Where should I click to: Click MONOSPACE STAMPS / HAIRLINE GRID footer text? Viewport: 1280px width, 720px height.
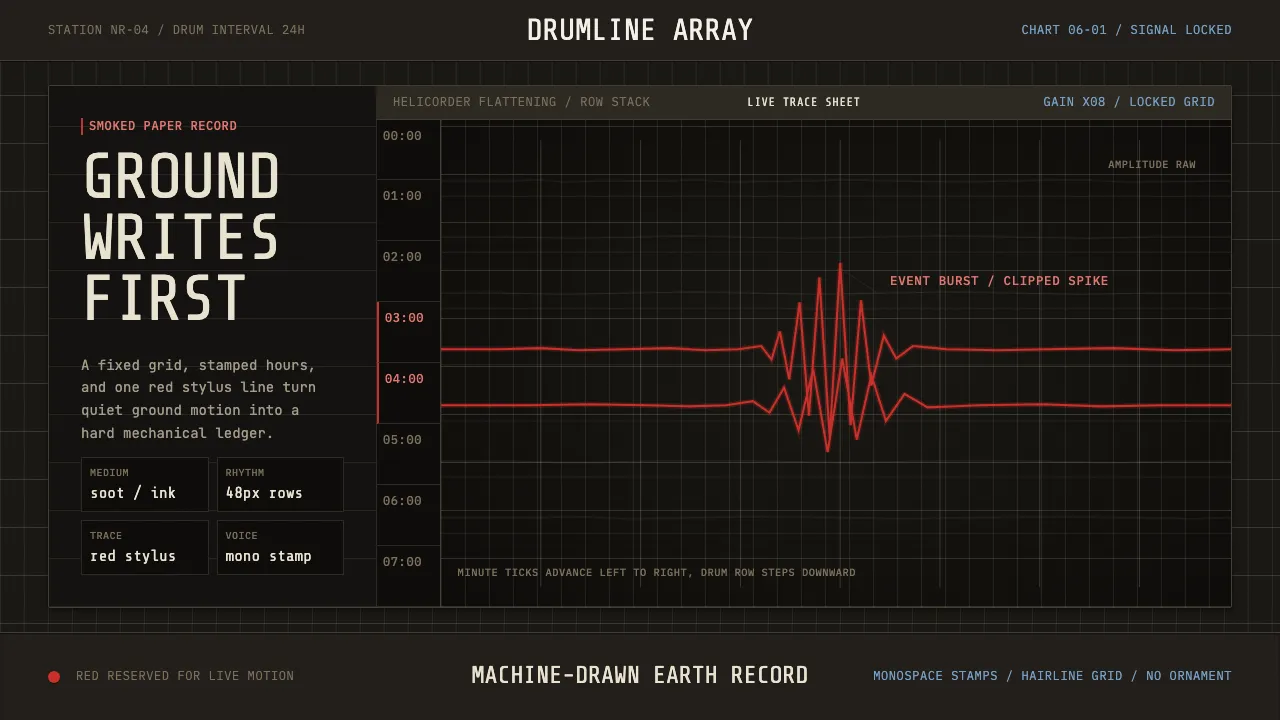point(1052,676)
